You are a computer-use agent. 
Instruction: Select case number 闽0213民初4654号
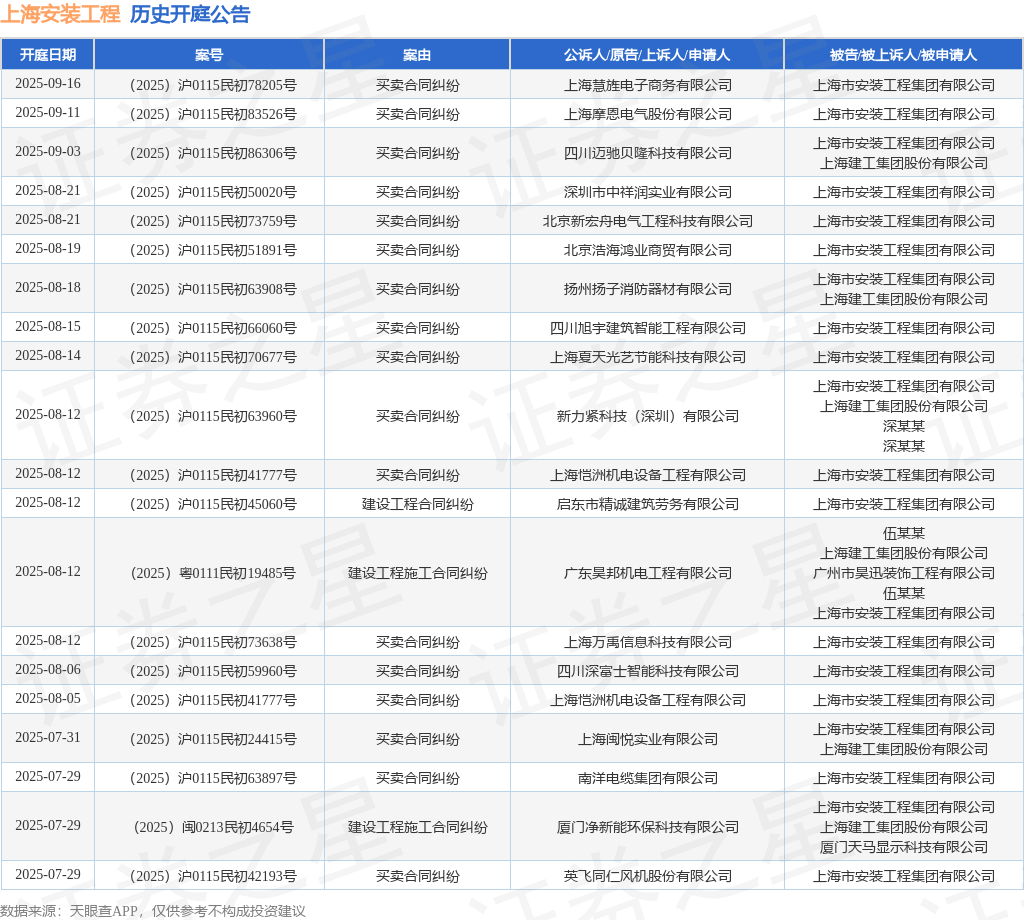pos(213,827)
